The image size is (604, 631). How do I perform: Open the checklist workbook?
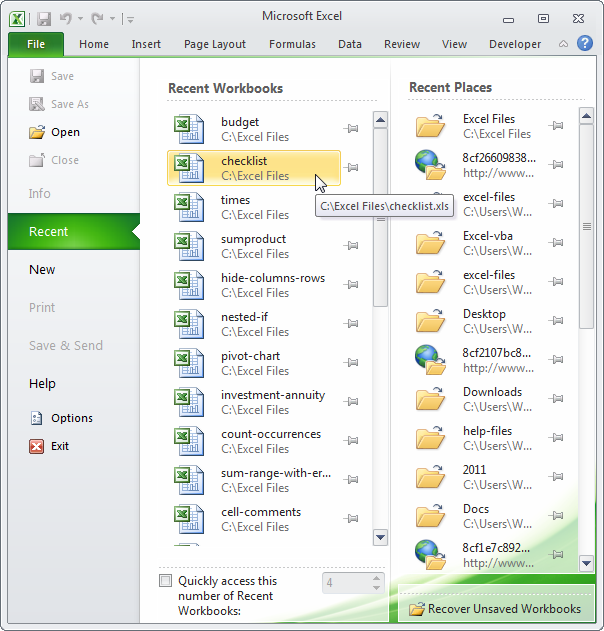(254, 168)
